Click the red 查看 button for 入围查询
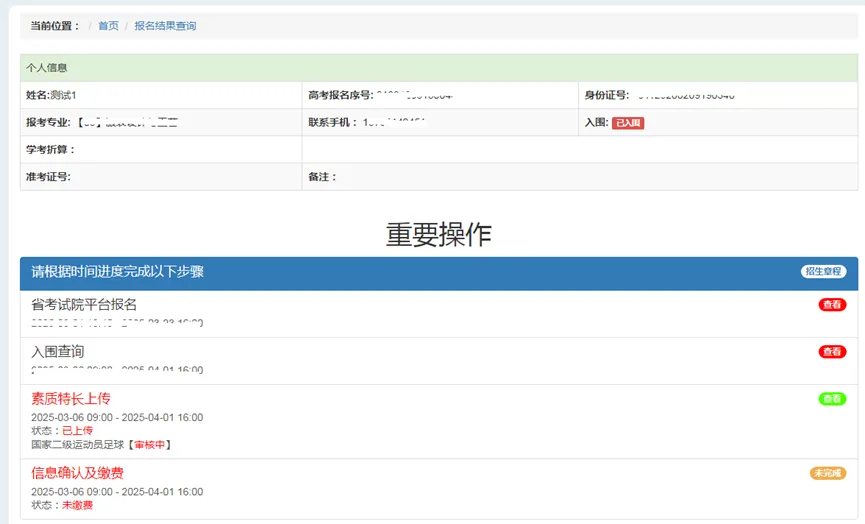The width and height of the screenshot is (865, 524). (832, 352)
